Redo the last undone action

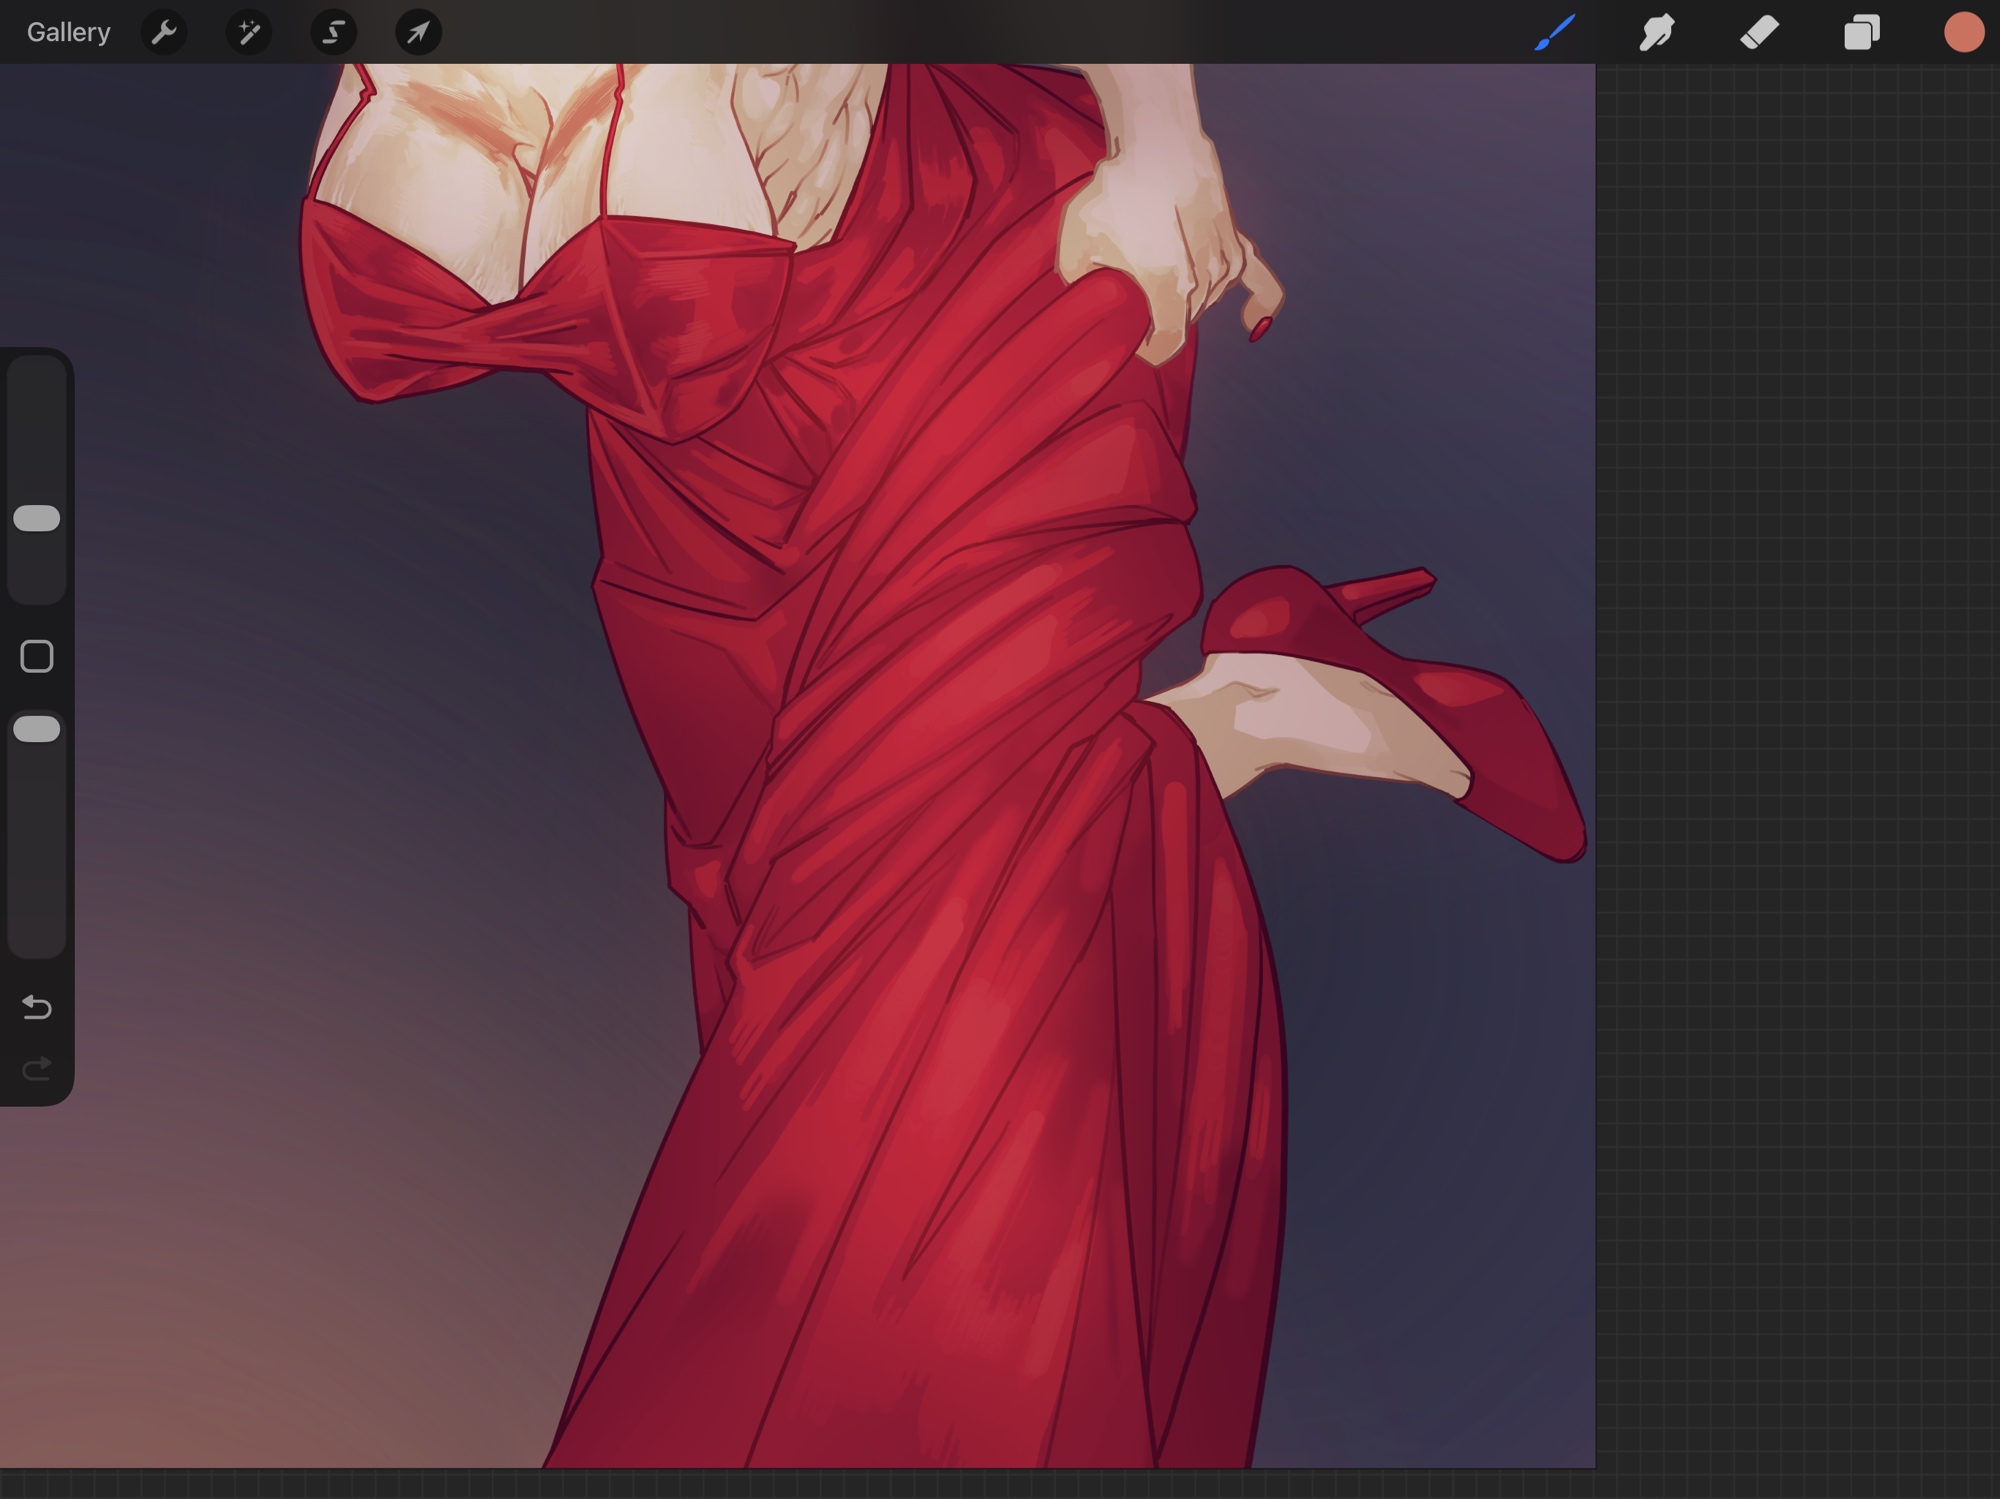point(37,1069)
